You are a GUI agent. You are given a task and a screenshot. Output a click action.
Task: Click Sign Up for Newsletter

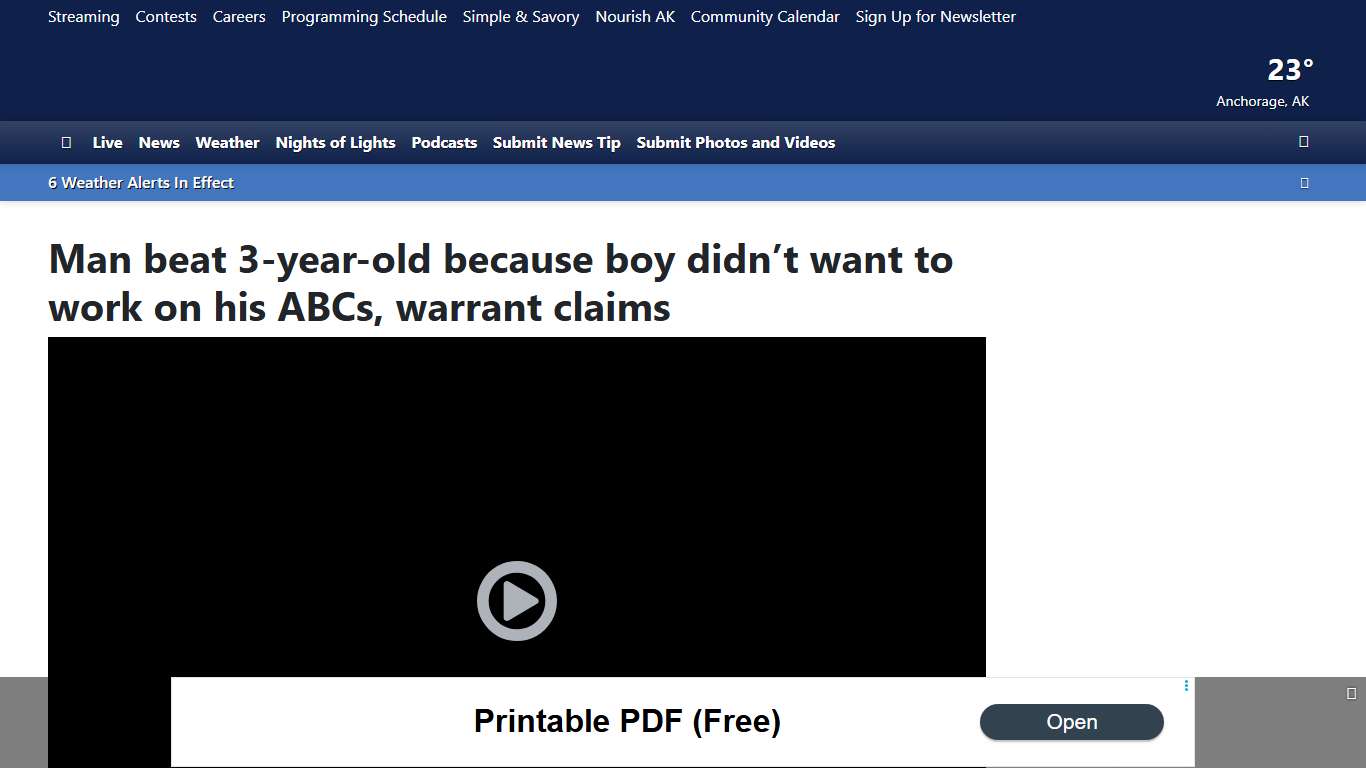(x=935, y=17)
